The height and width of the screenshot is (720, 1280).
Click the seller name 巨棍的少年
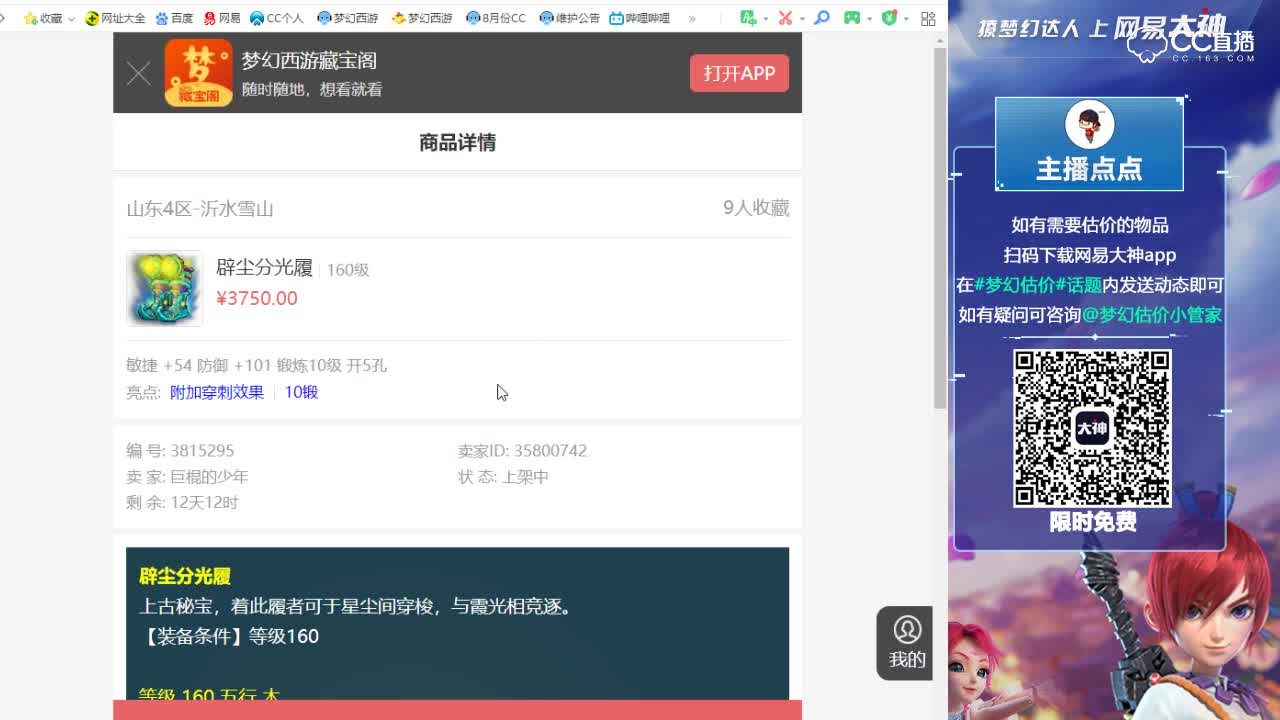click(x=209, y=477)
